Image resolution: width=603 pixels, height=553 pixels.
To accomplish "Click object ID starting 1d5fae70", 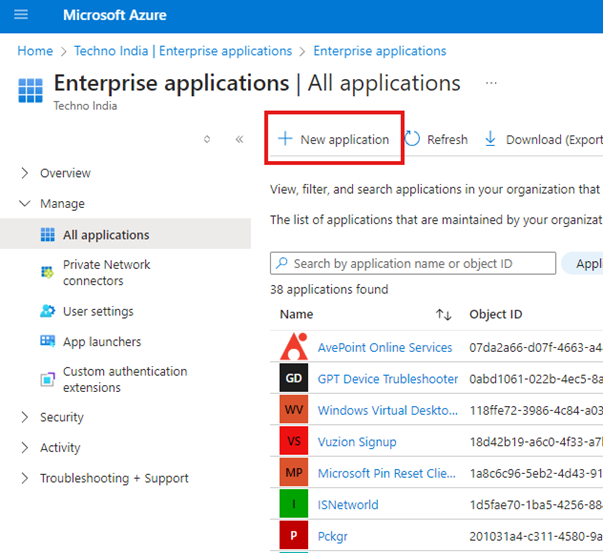I will point(536,505).
